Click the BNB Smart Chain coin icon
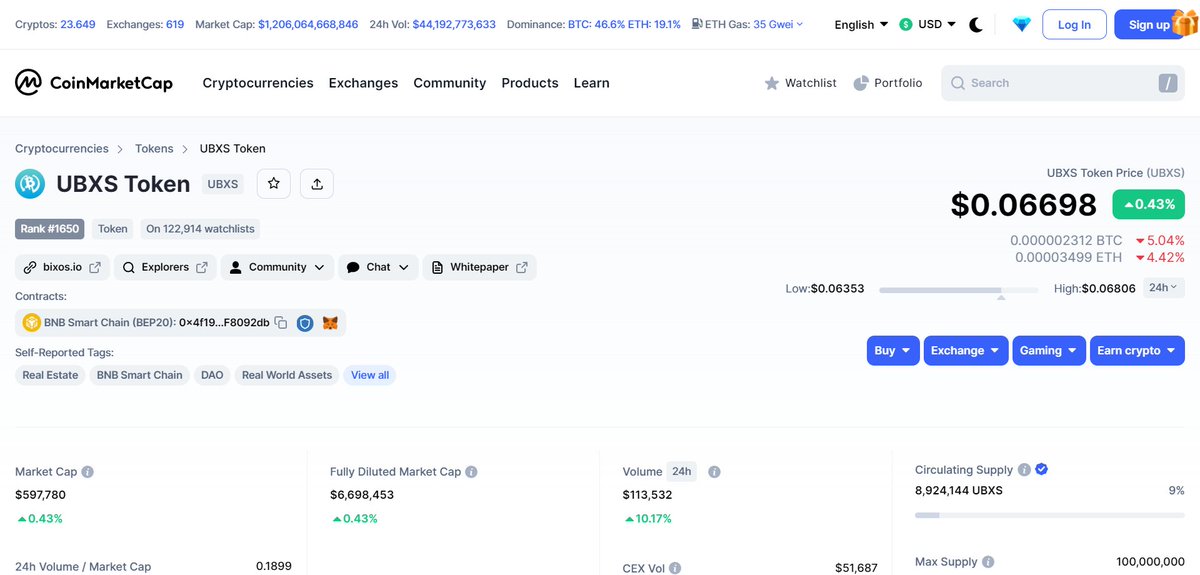Screen dimensions: 1200x575 [31, 323]
